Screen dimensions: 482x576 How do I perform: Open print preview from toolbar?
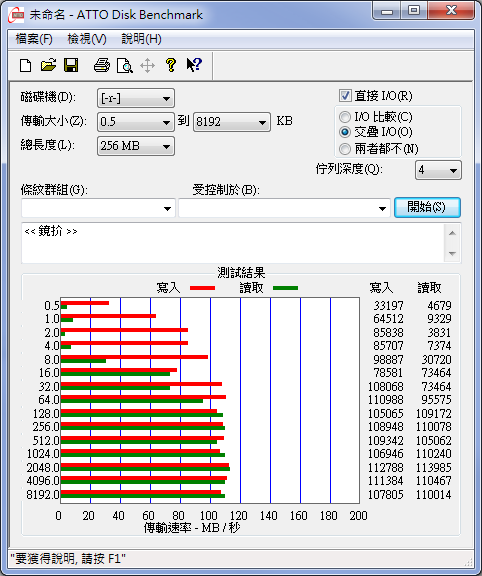tap(125, 66)
